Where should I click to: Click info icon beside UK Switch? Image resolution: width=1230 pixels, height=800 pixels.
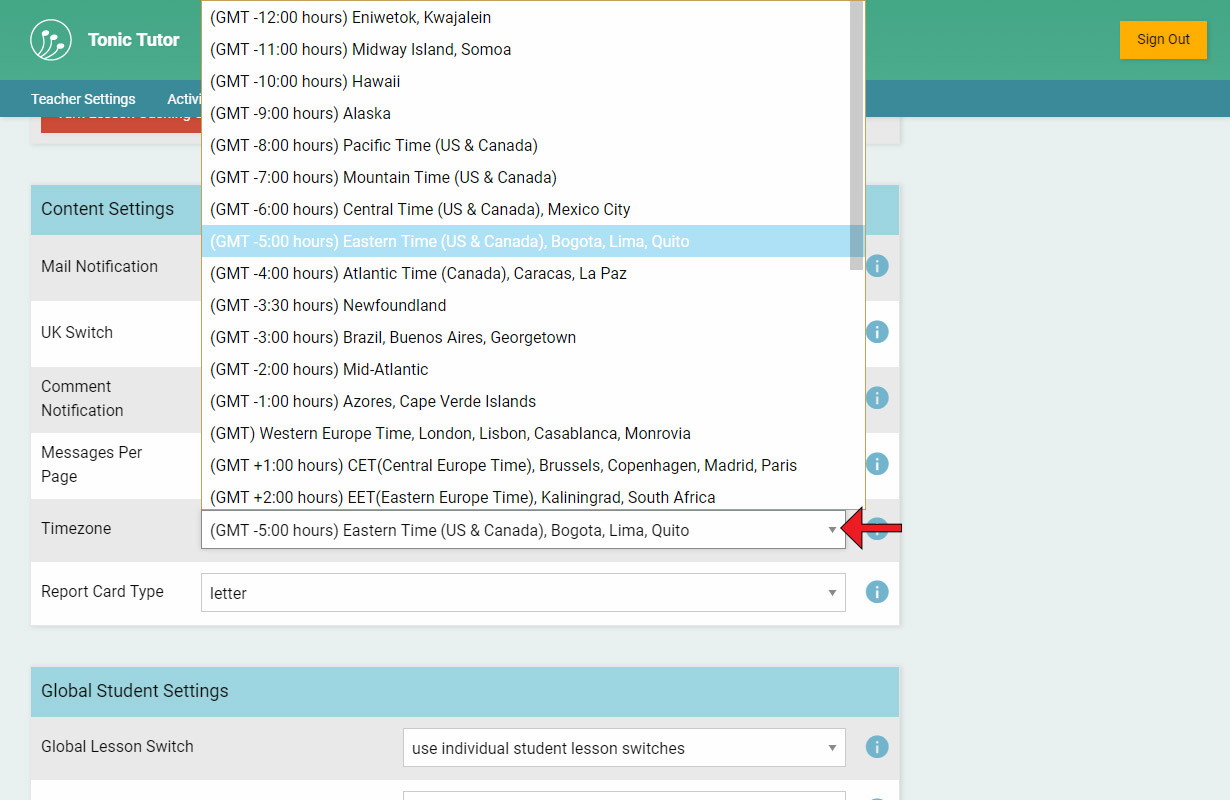pyautogui.click(x=877, y=332)
